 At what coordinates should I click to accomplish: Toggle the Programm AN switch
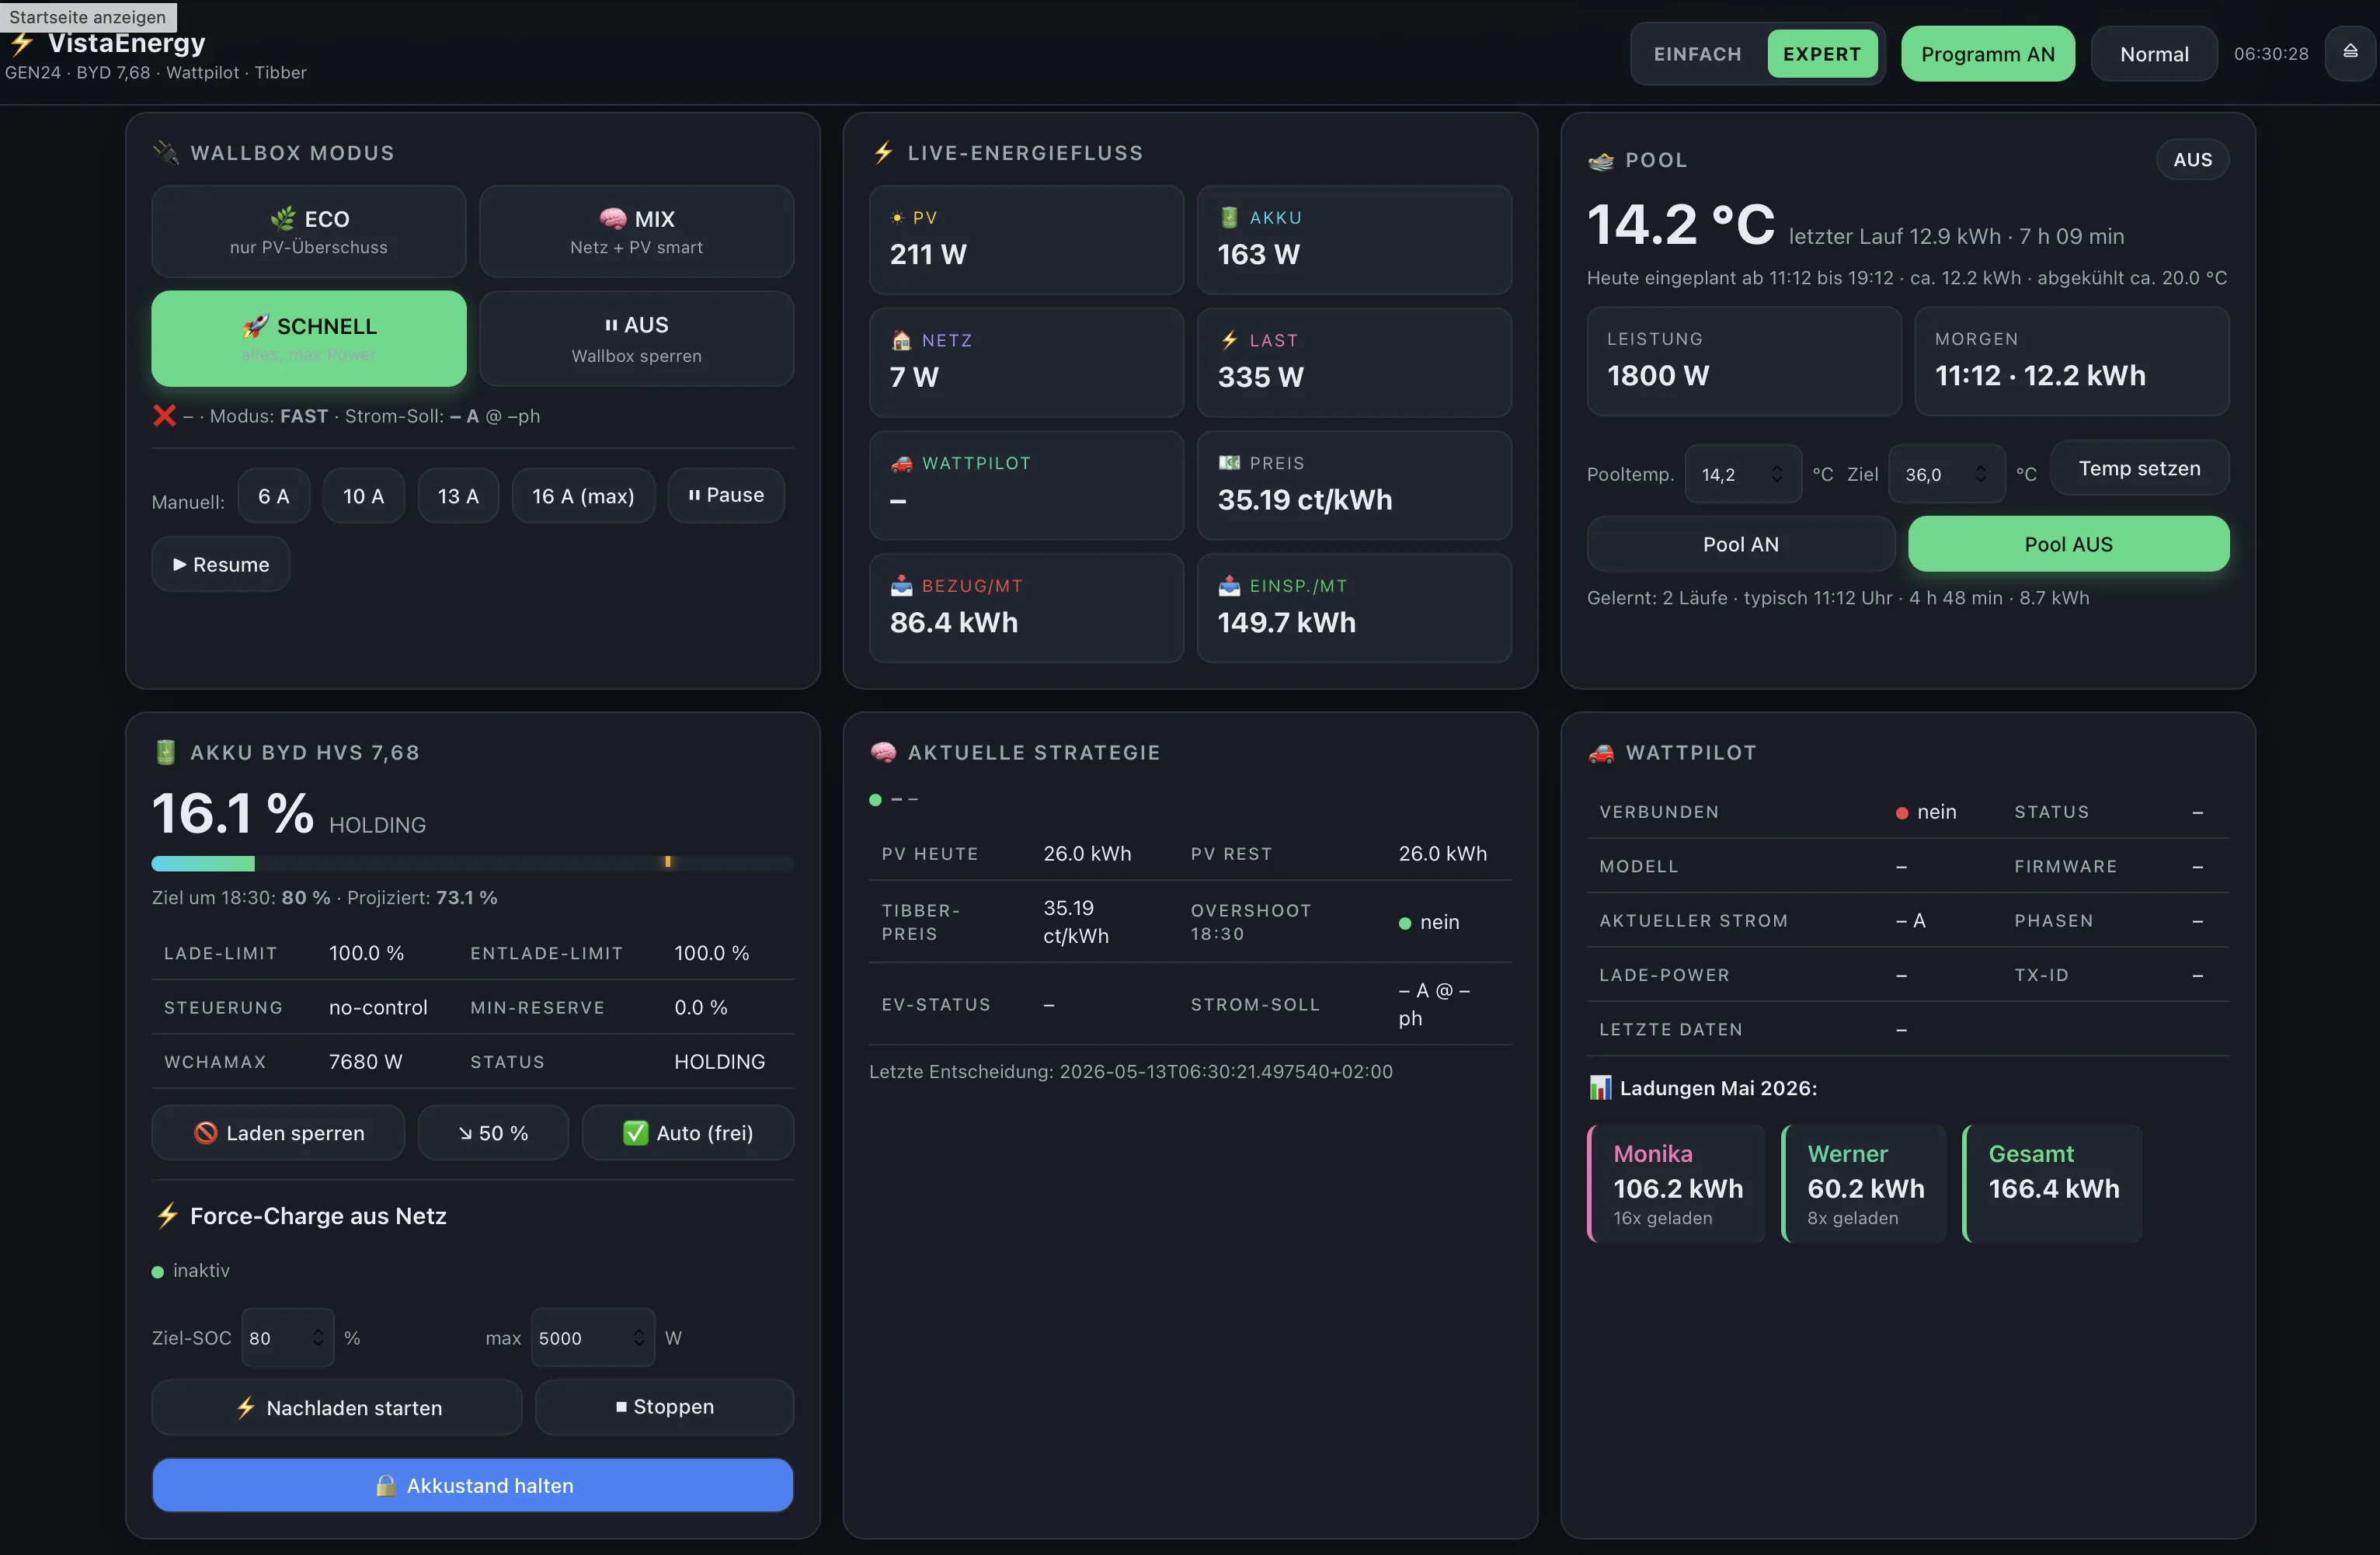tap(1987, 54)
